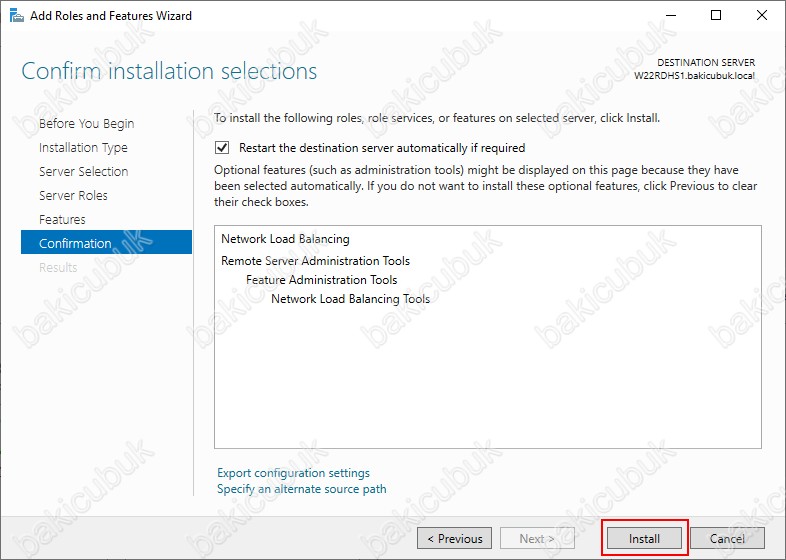The width and height of the screenshot is (786, 560).
Task: Click the Add Roles and Features Wizard title icon
Action: 17,16
